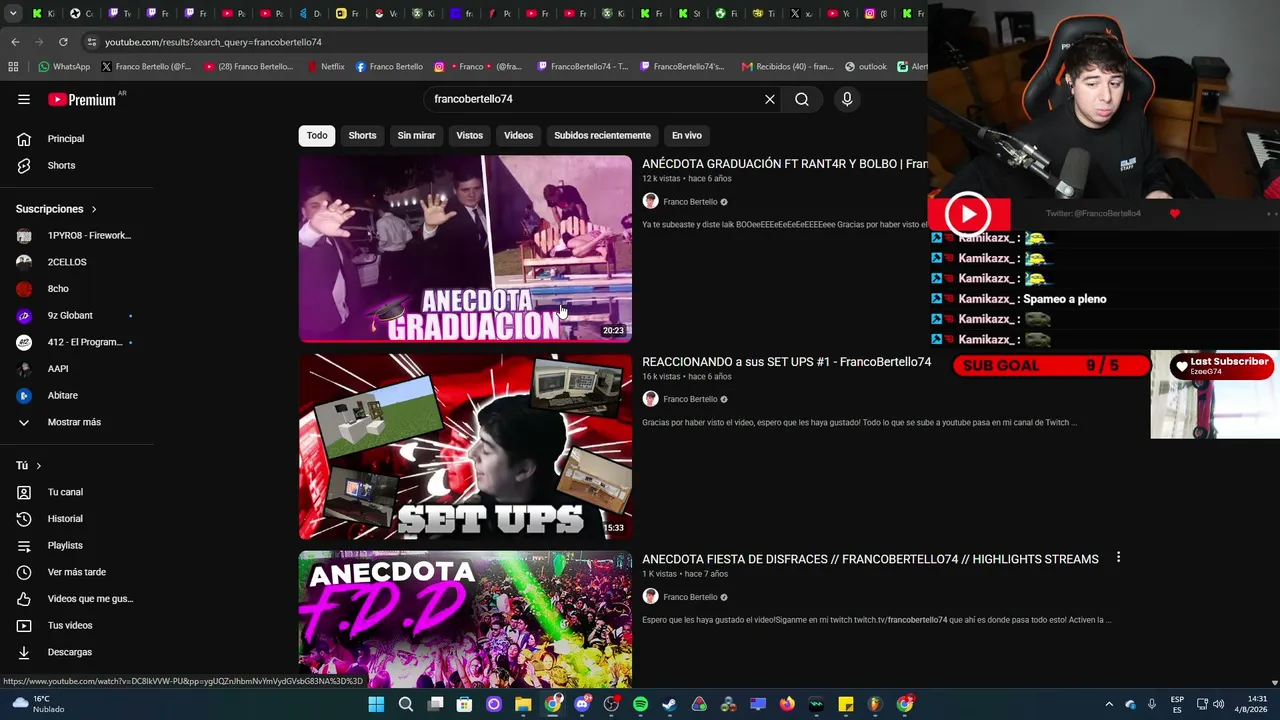Clear the search box with the X
Screen dimensions: 1280x720
pyautogui.click(x=770, y=99)
